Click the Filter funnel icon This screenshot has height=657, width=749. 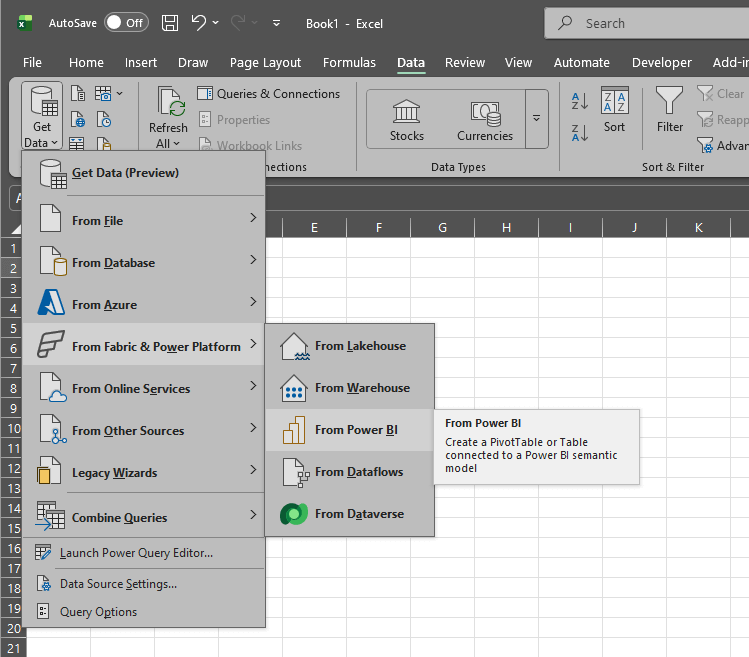pyautogui.click(x=669, y=101)
